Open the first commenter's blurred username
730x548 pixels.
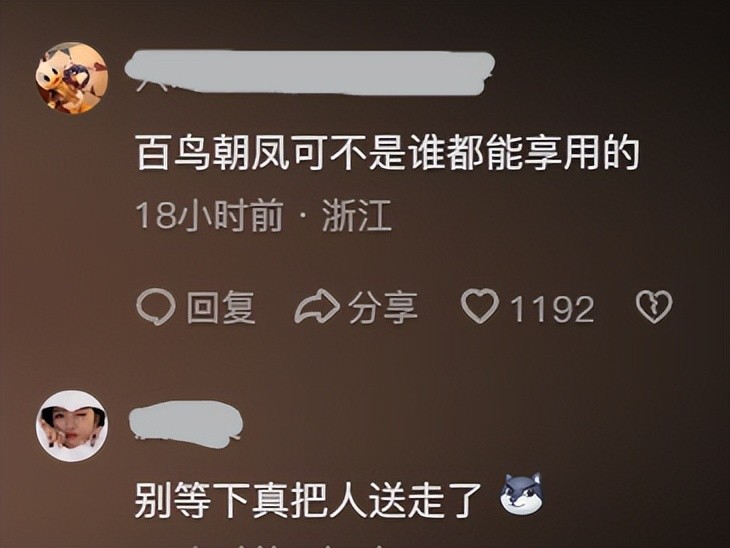click(x=310, y=73)
